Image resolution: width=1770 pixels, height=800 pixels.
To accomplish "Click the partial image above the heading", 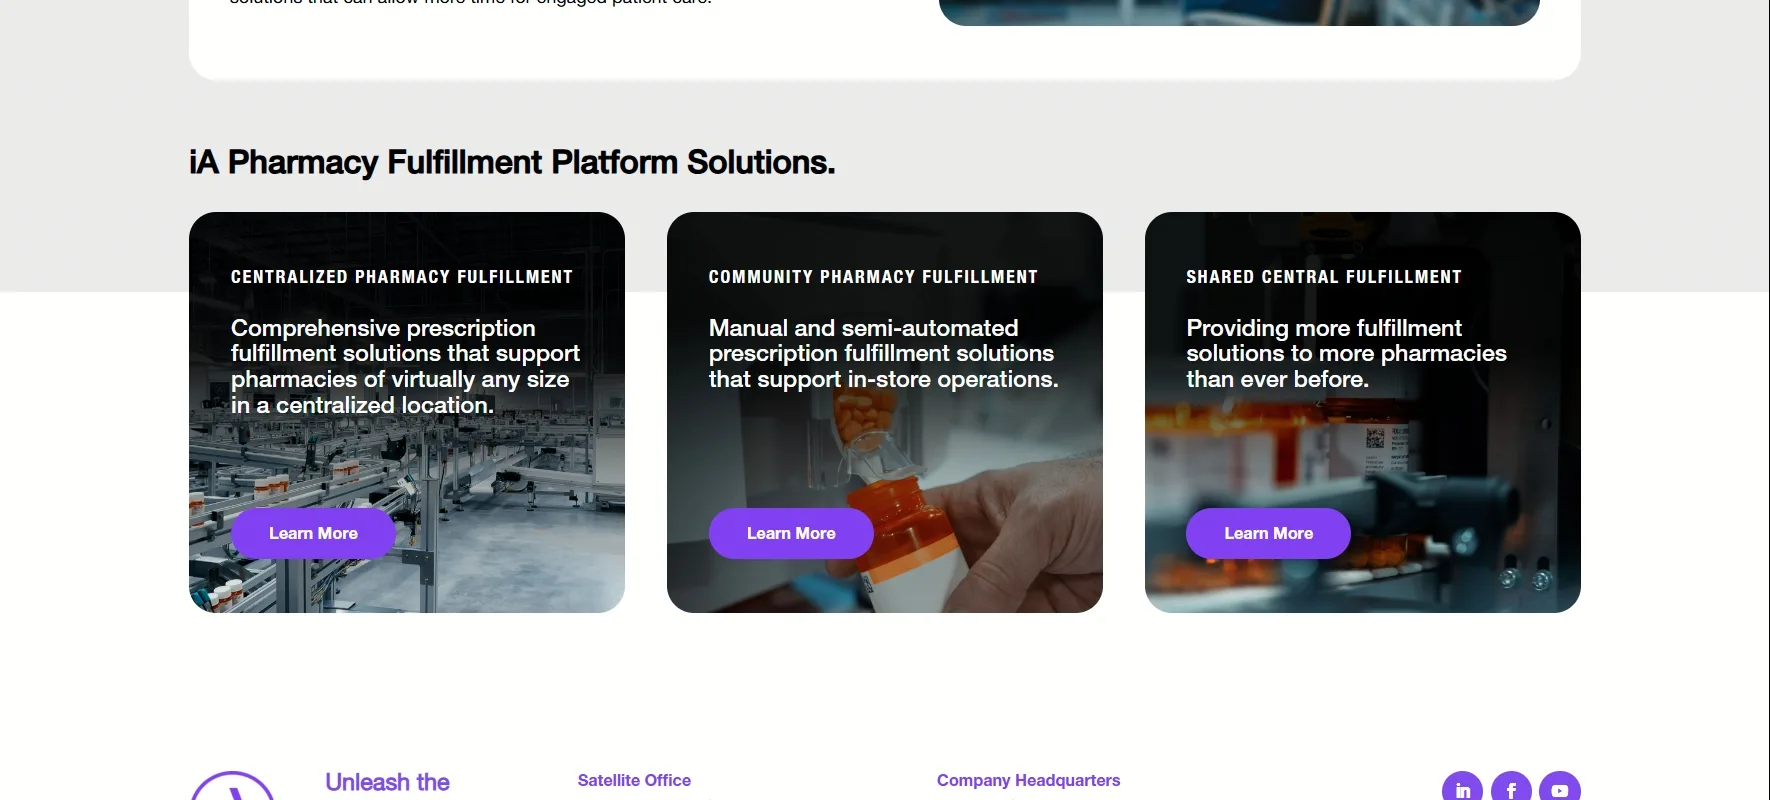I will pos(1239,12).
